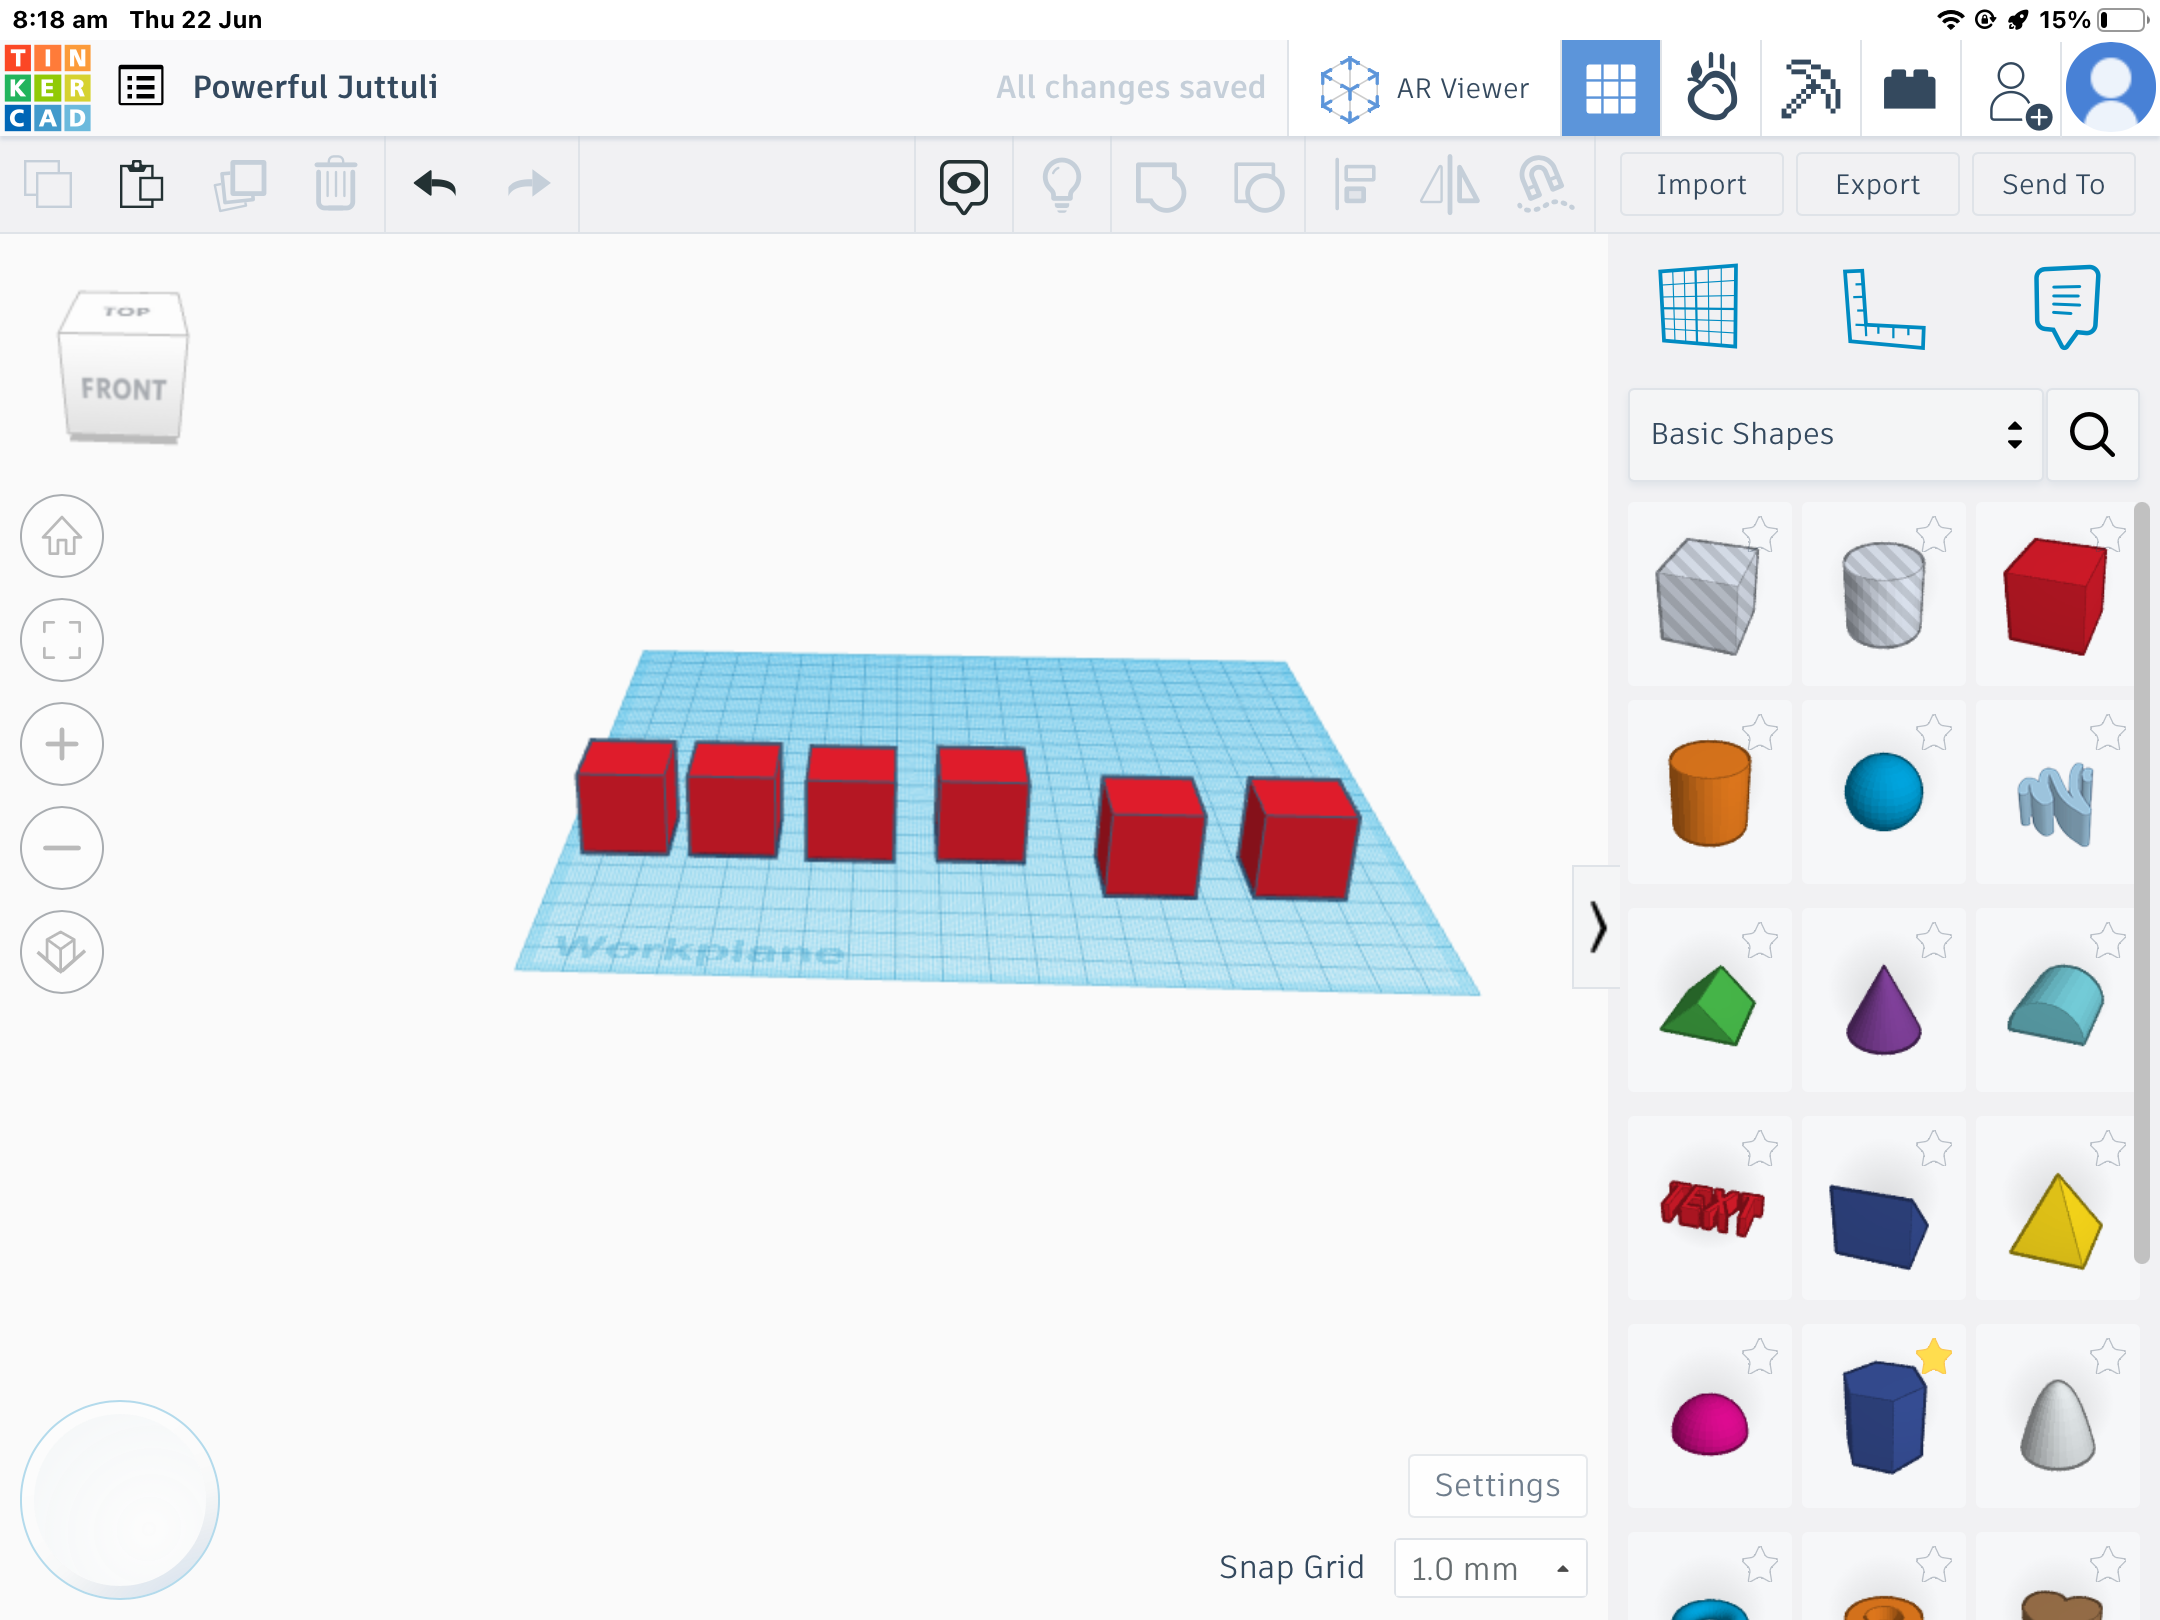
Task: Switch to orthographic view cube icon
Action: (62, 952)
